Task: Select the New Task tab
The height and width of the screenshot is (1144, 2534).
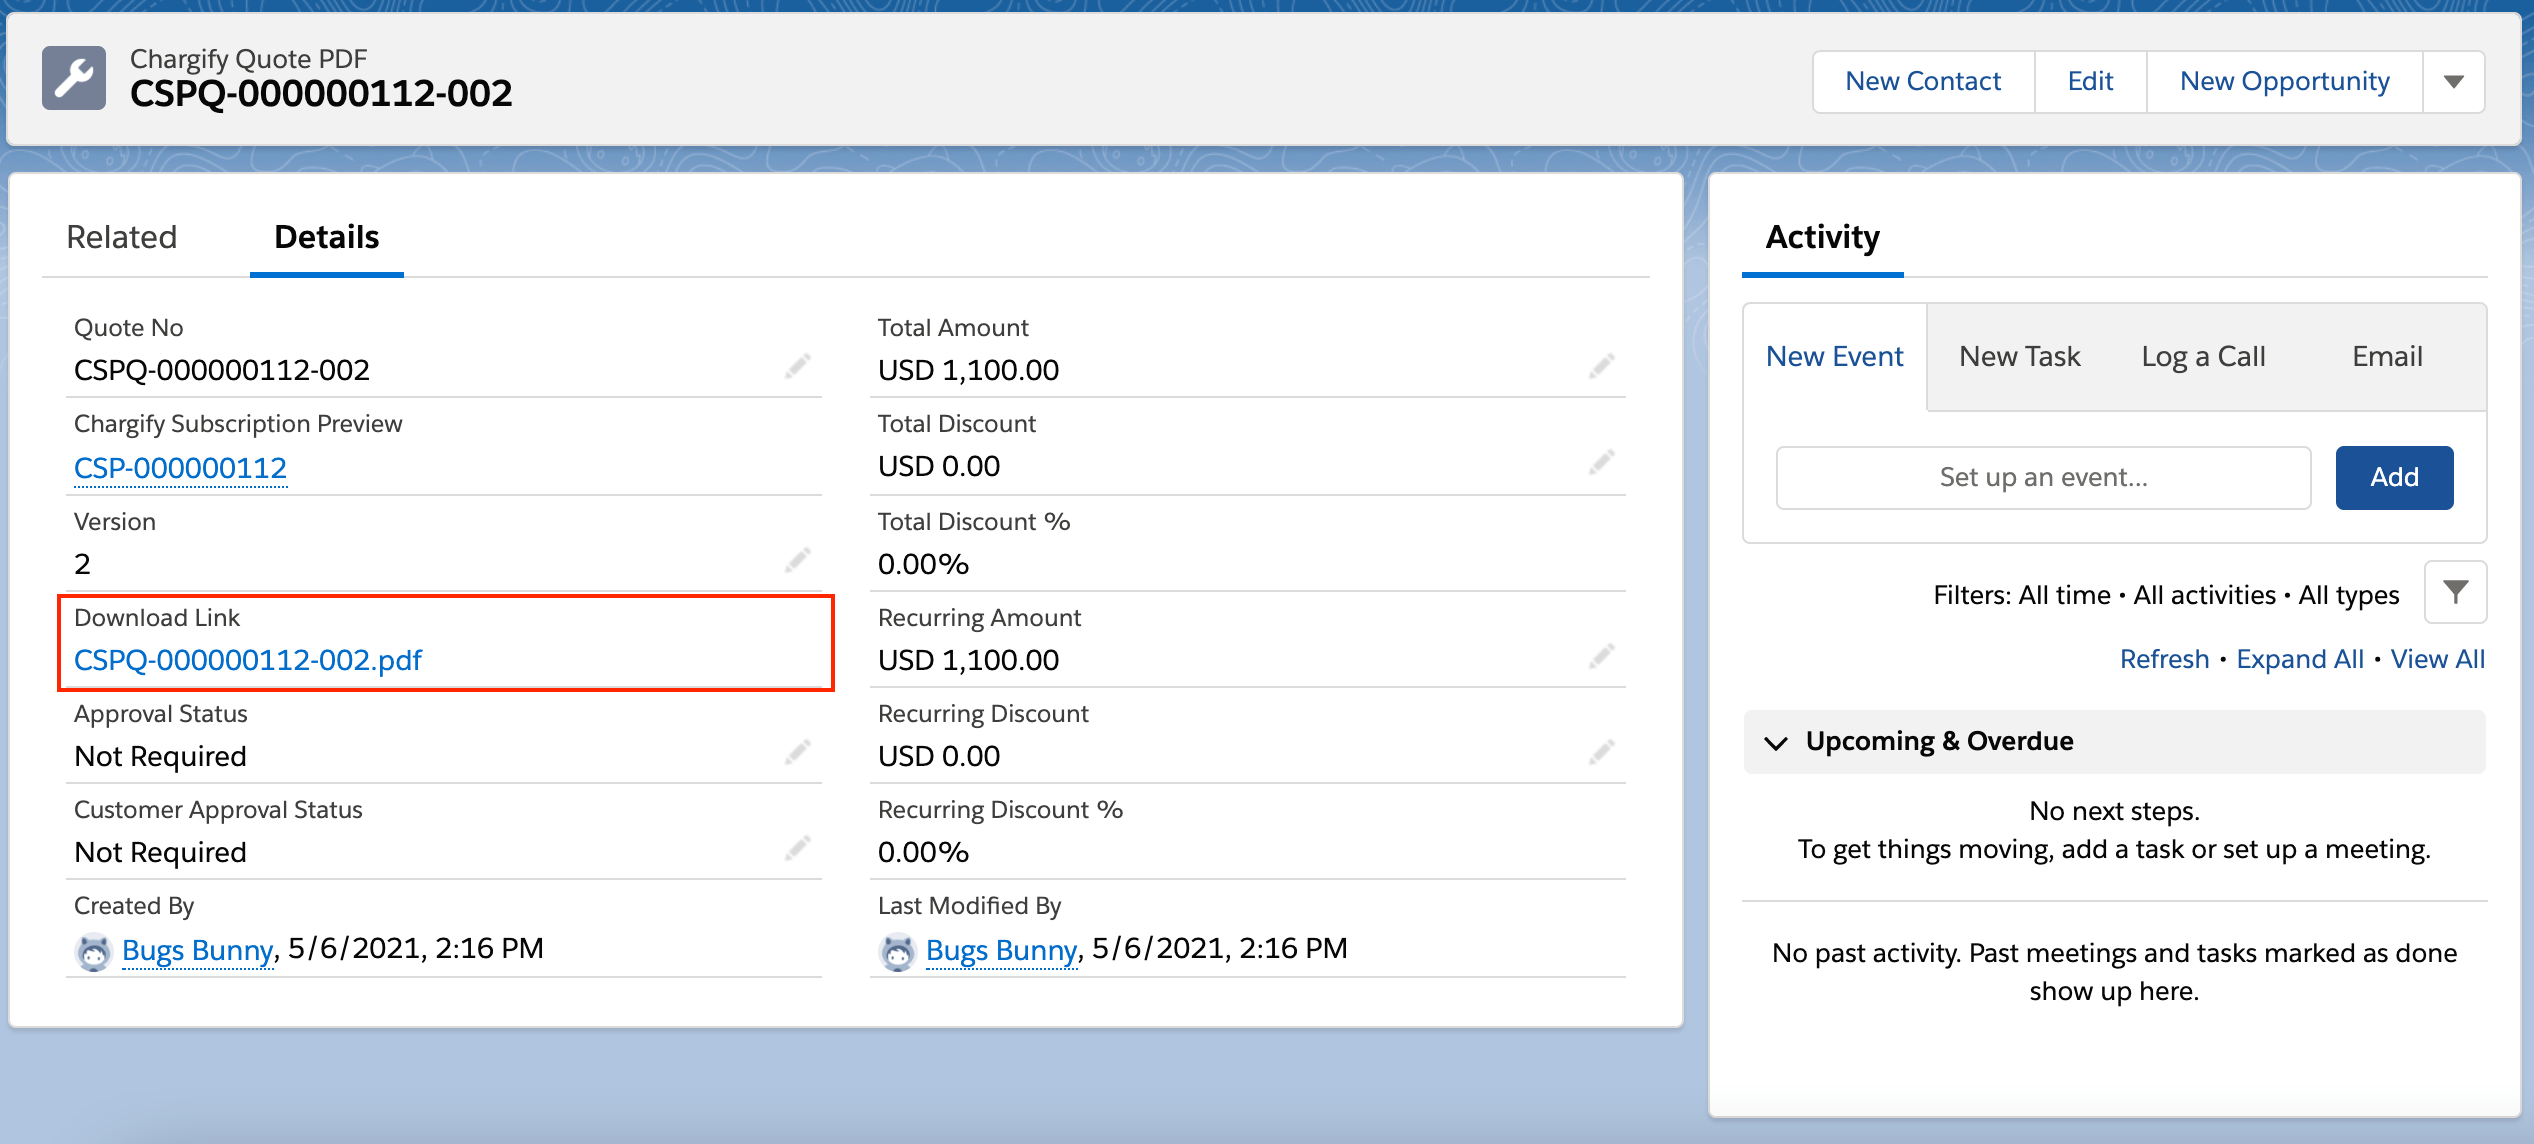Action: [x=2019, y=357]
